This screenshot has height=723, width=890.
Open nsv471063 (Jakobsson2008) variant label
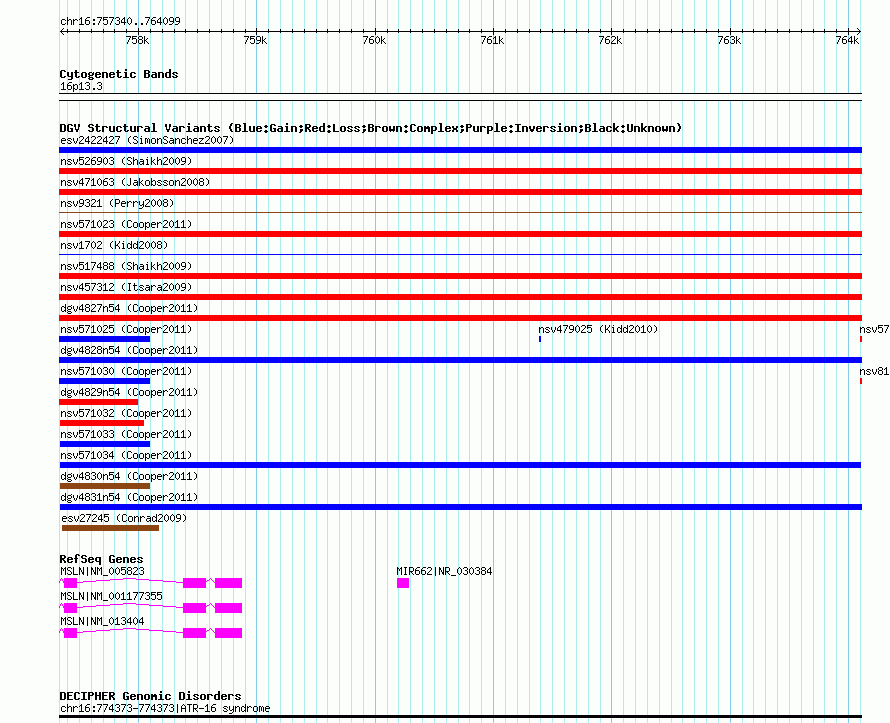(x=135, y=182)
